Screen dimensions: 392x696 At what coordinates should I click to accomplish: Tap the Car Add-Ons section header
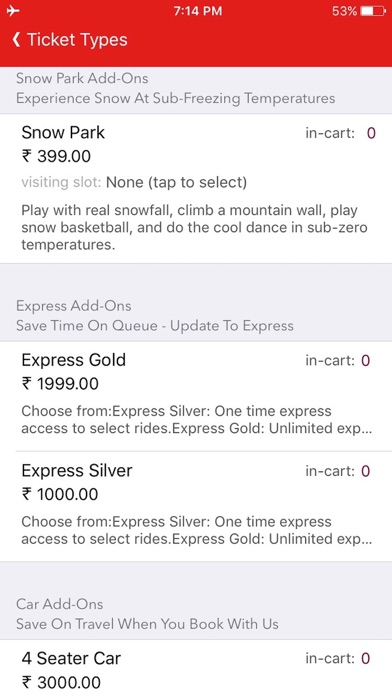pos(196,614)
